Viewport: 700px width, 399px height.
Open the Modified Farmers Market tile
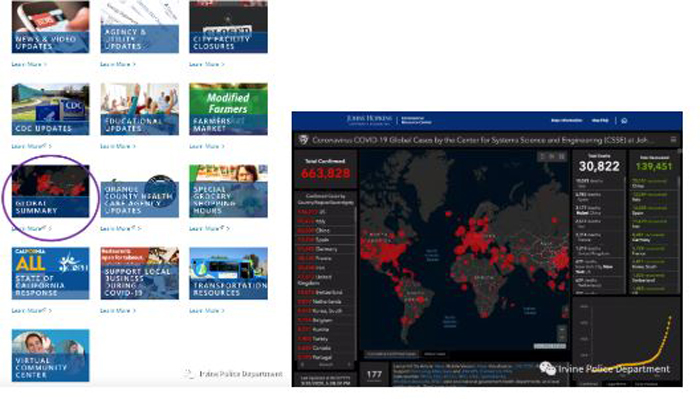[229, 109]
